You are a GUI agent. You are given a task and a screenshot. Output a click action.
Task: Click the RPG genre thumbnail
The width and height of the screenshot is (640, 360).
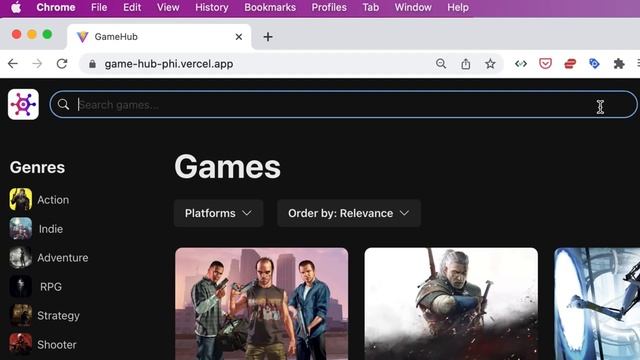coord(21,287)
